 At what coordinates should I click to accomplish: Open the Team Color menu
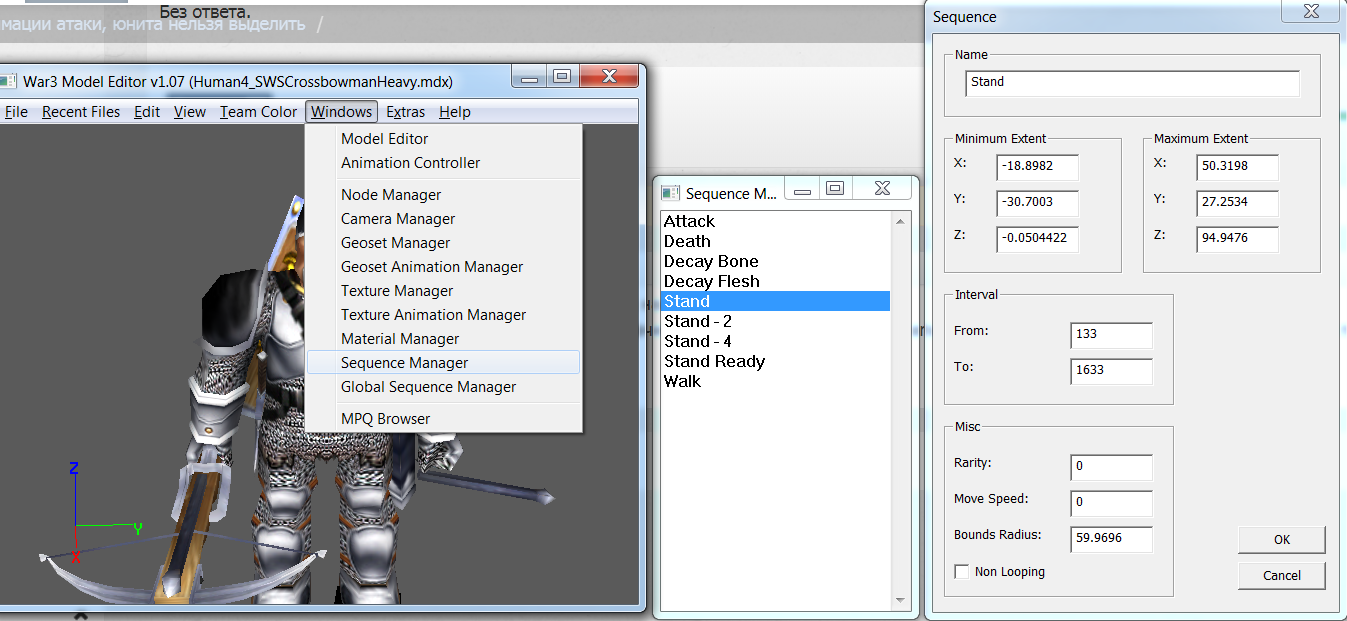coord(258,112)
